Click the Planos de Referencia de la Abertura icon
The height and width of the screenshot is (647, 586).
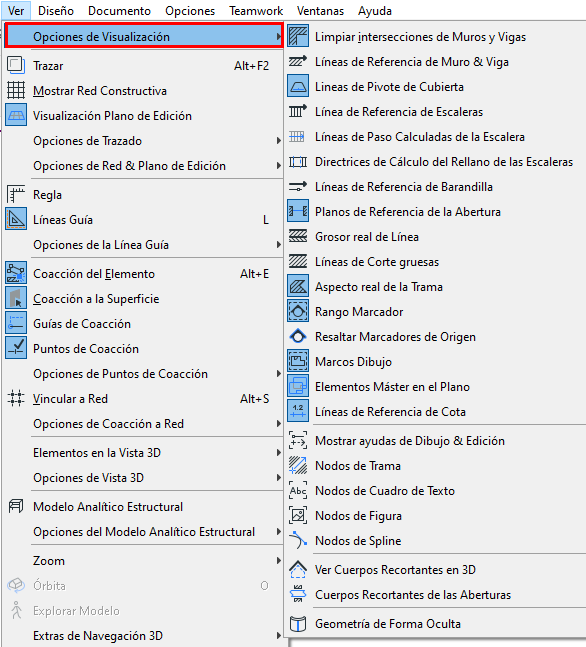(298, 211)
